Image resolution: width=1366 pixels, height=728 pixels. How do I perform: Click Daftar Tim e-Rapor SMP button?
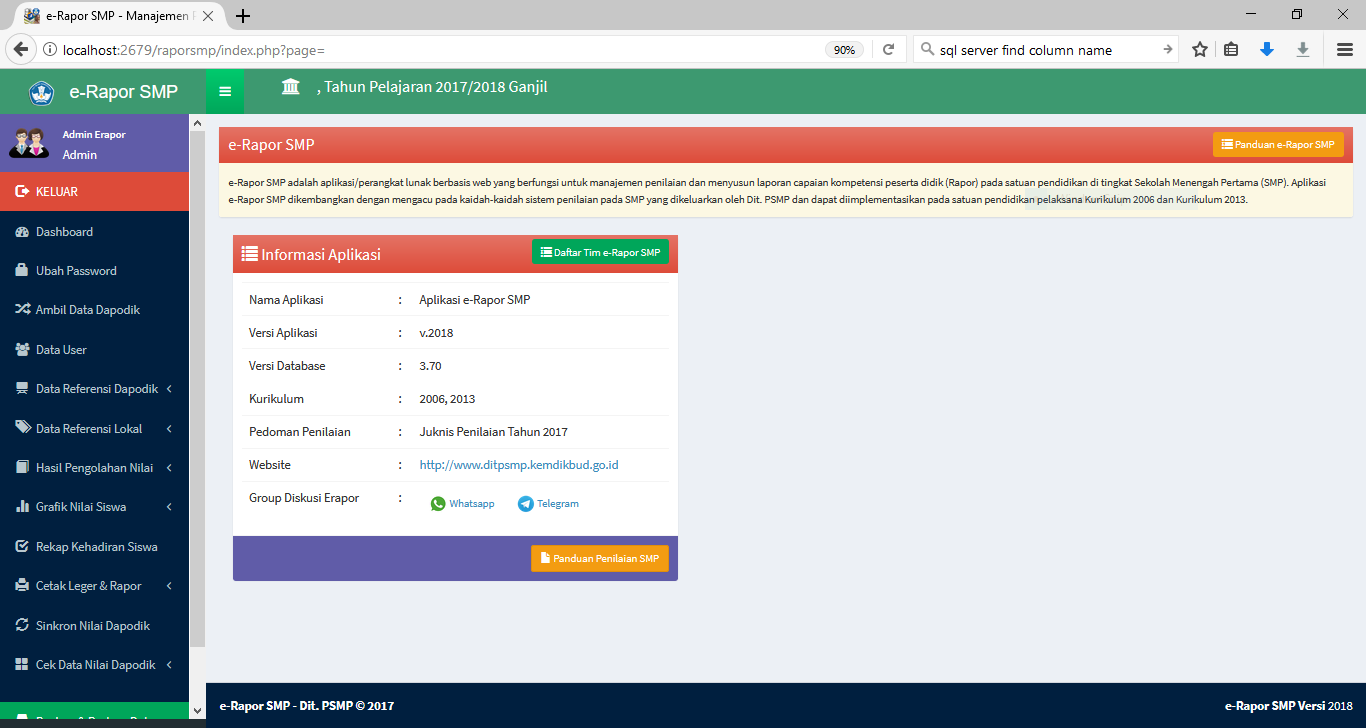(600, 253)
